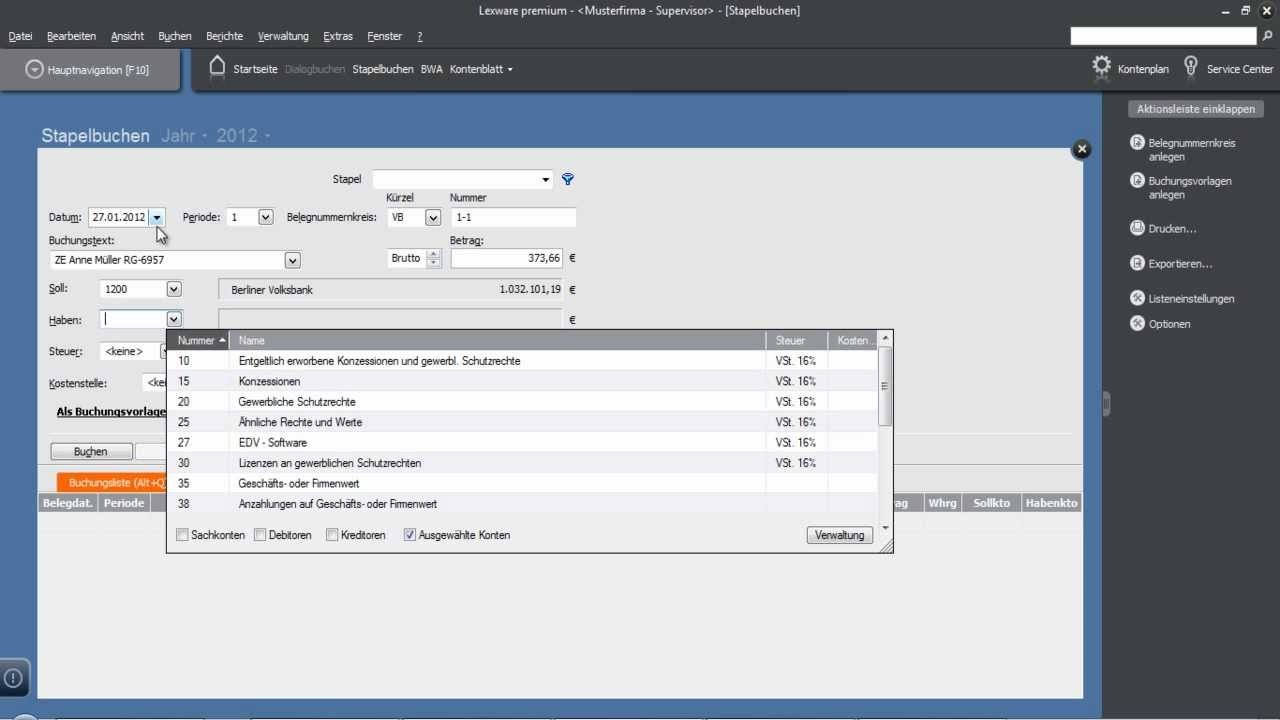This screenshot has width=1280, height=720.
Task: Click in the Haben account input field
Action: [133, 319]
